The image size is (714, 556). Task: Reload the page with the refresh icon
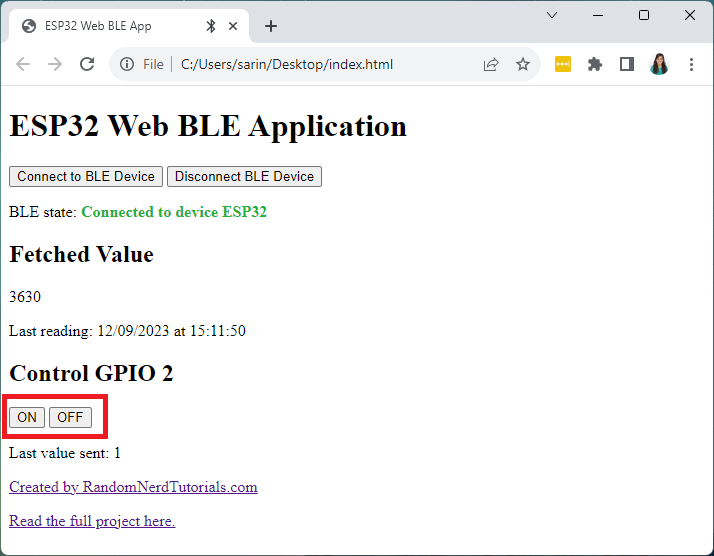(87, 64)
